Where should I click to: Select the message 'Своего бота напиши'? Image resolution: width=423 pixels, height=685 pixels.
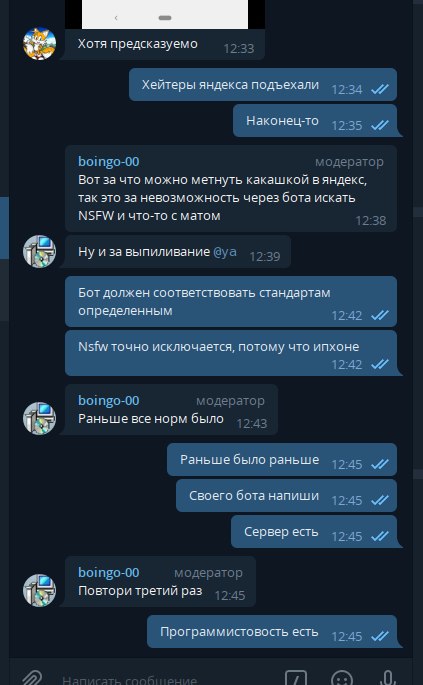point(286,495)
